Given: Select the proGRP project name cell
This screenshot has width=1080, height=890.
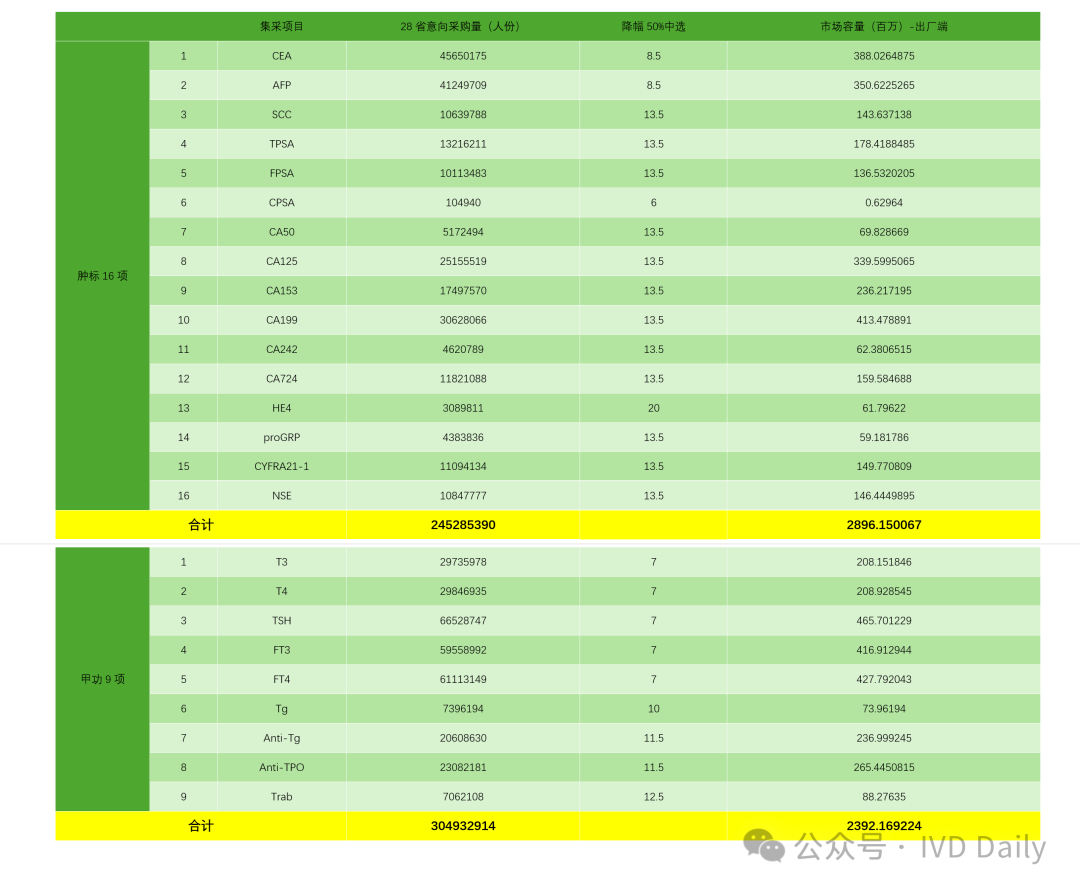Looking at the screenshot, I should pos(282,437).
